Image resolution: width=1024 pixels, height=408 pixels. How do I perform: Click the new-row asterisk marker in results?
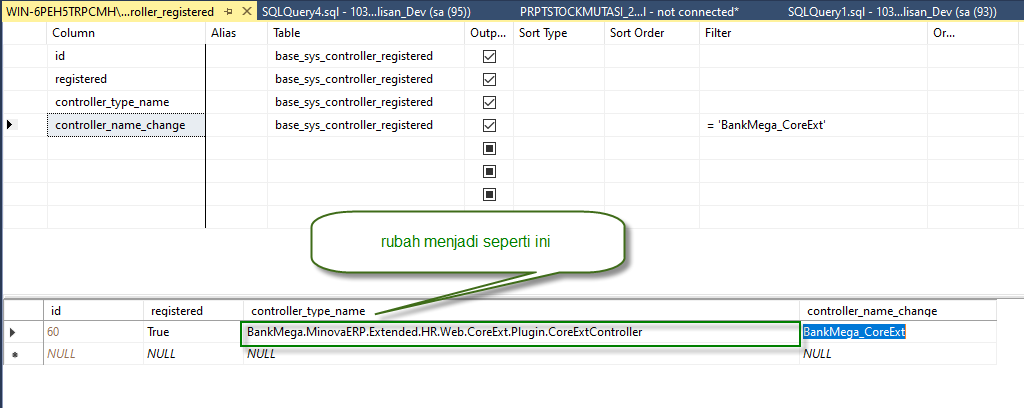(12, 354)
